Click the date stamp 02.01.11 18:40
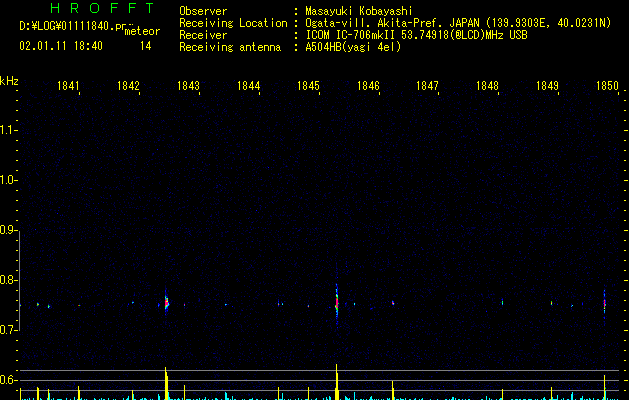Screen dimensions: 629x400 click(61, 46)
